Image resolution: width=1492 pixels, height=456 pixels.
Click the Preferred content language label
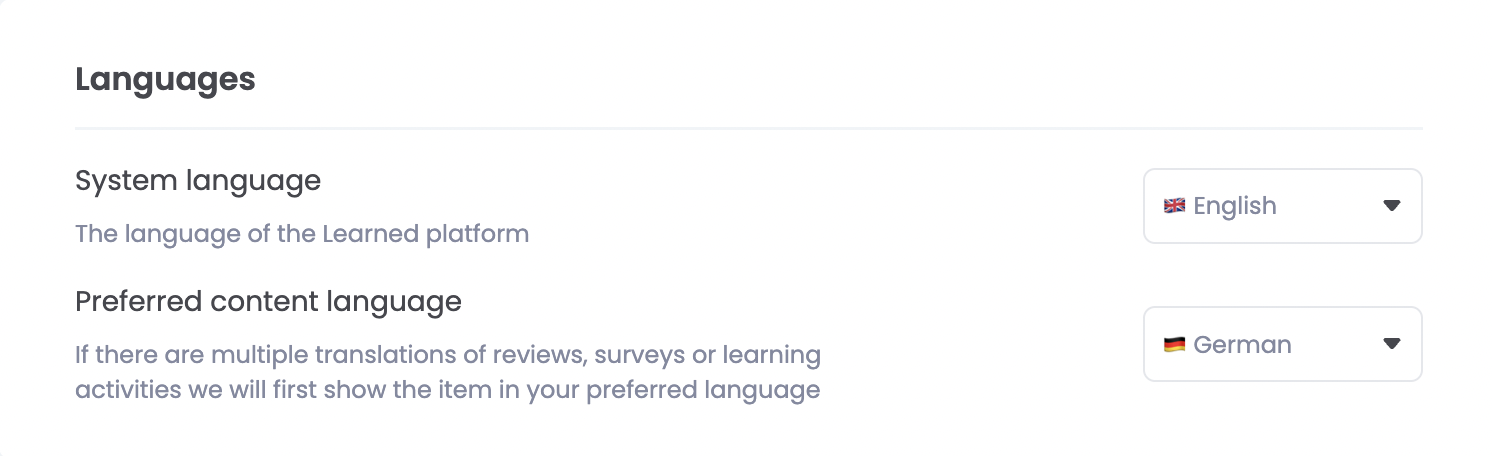[x=268, y=301]
